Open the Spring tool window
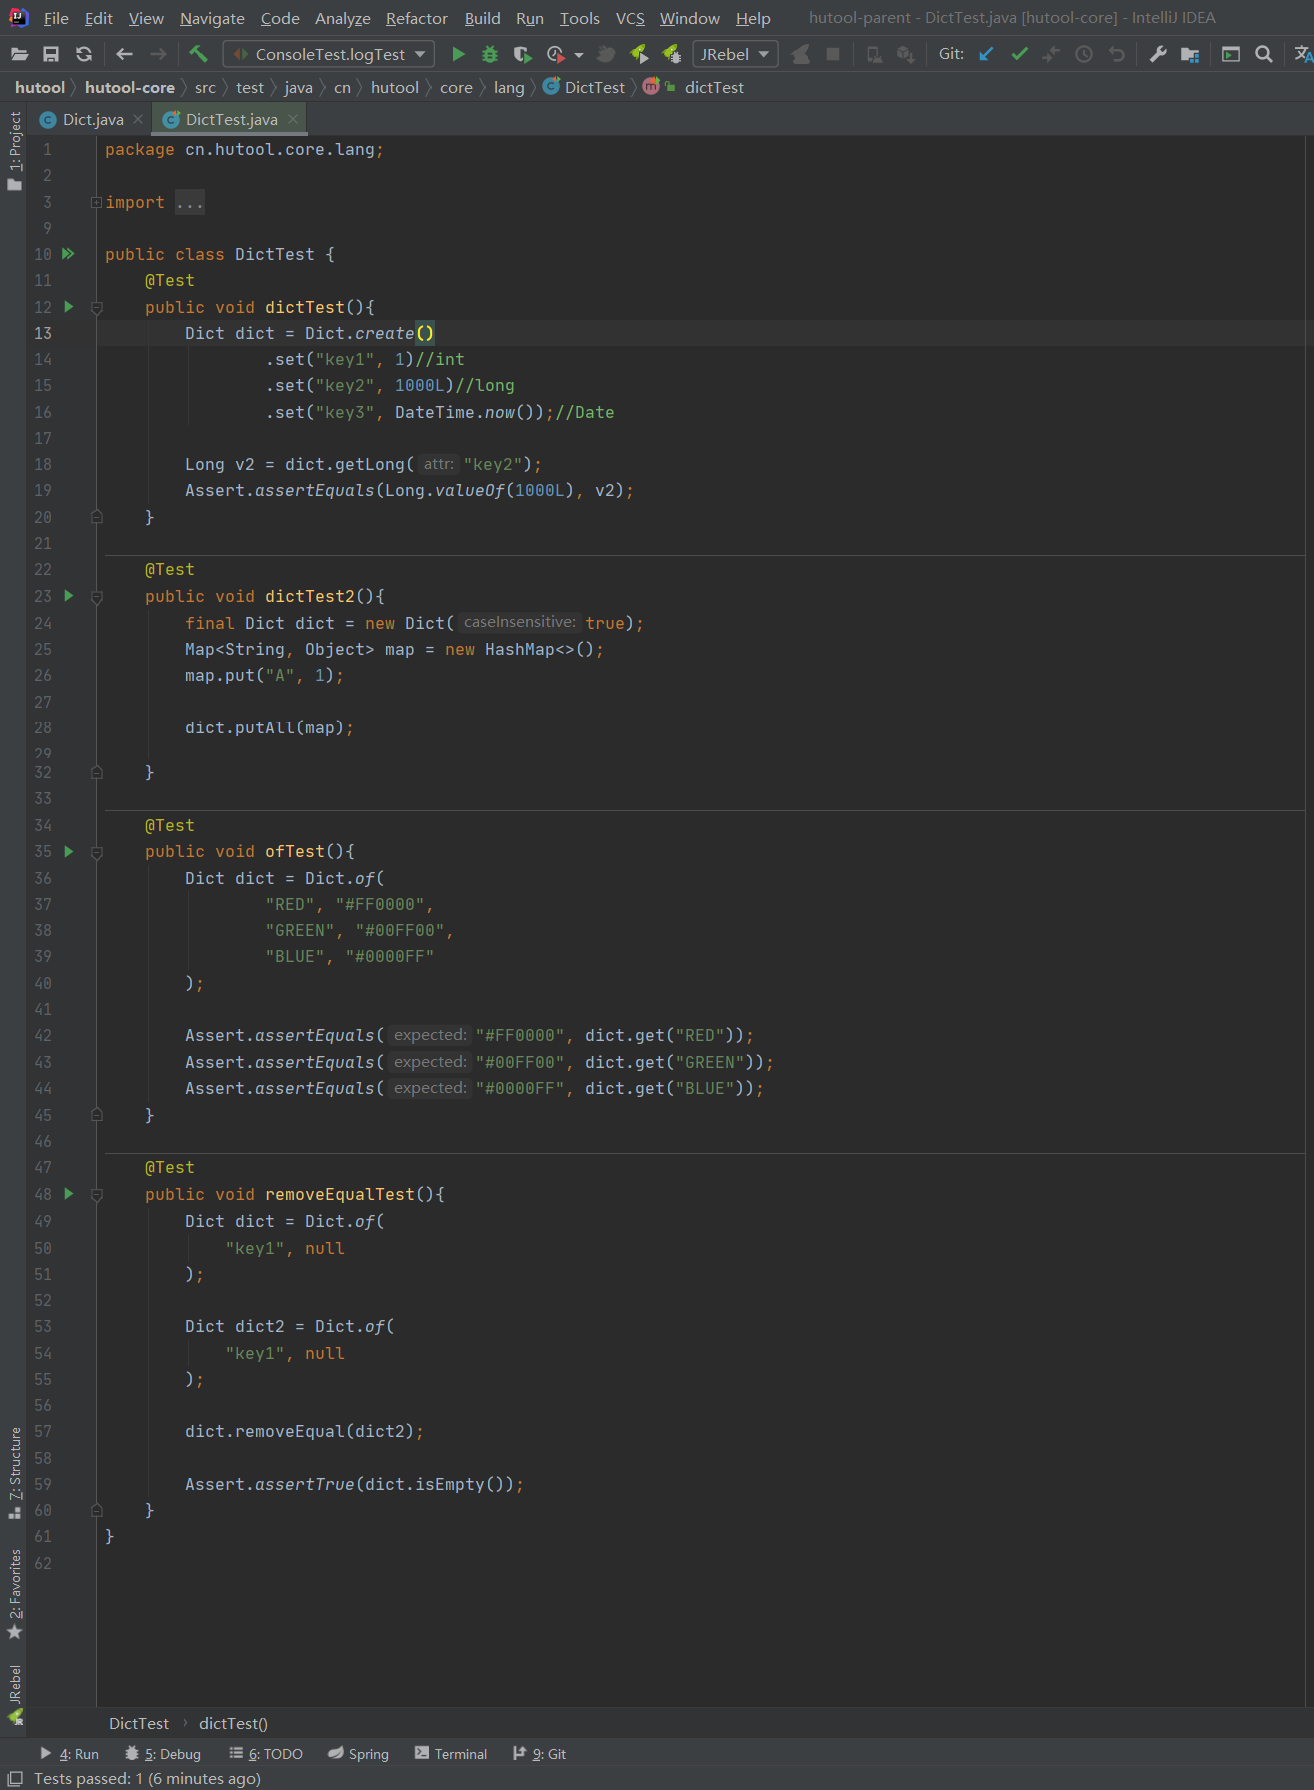 [358, 1754]
